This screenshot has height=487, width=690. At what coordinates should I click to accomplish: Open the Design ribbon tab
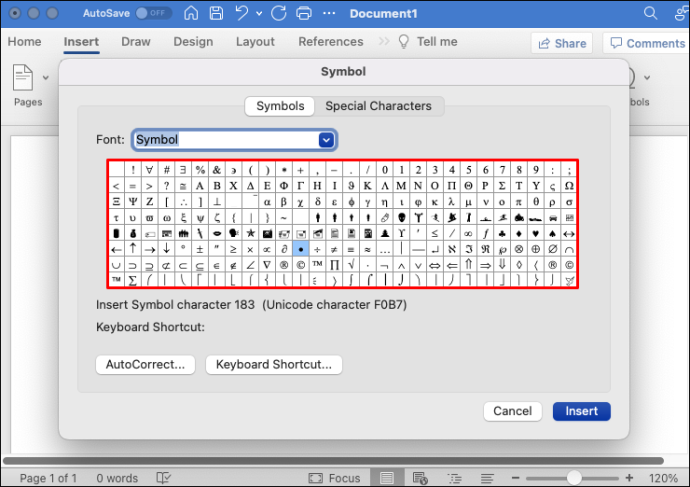[x=193, y=42]
